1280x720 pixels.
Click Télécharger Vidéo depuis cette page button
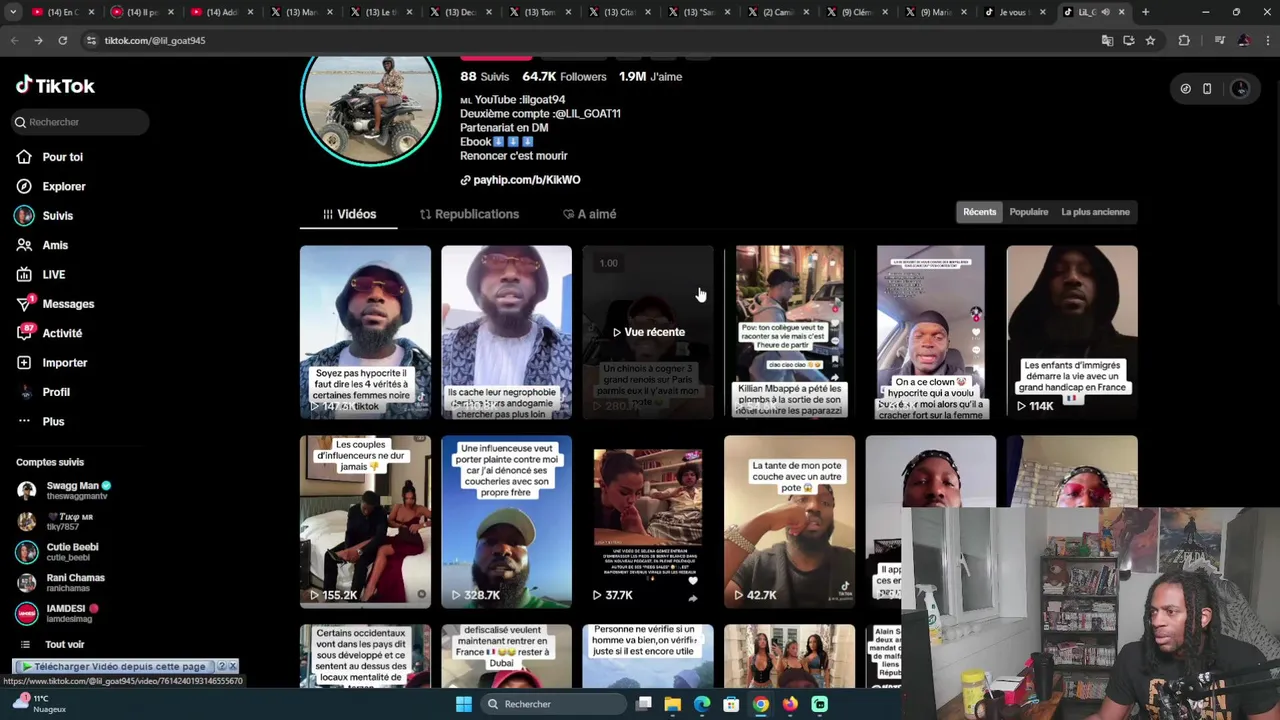pos(119,666)
